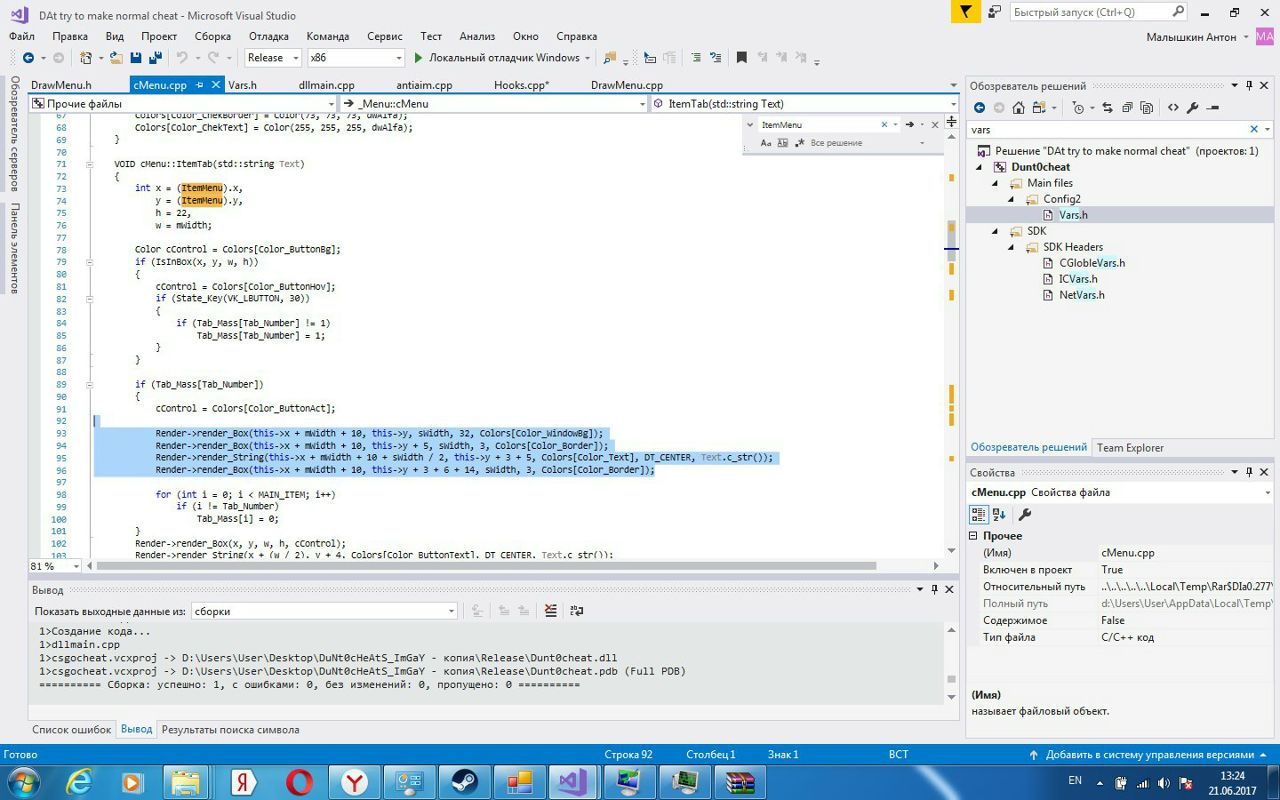The width and height of the screenshot is (1280, 800).
Task: Clear all output icon in Output panel
Action: (x=550, y=611)
